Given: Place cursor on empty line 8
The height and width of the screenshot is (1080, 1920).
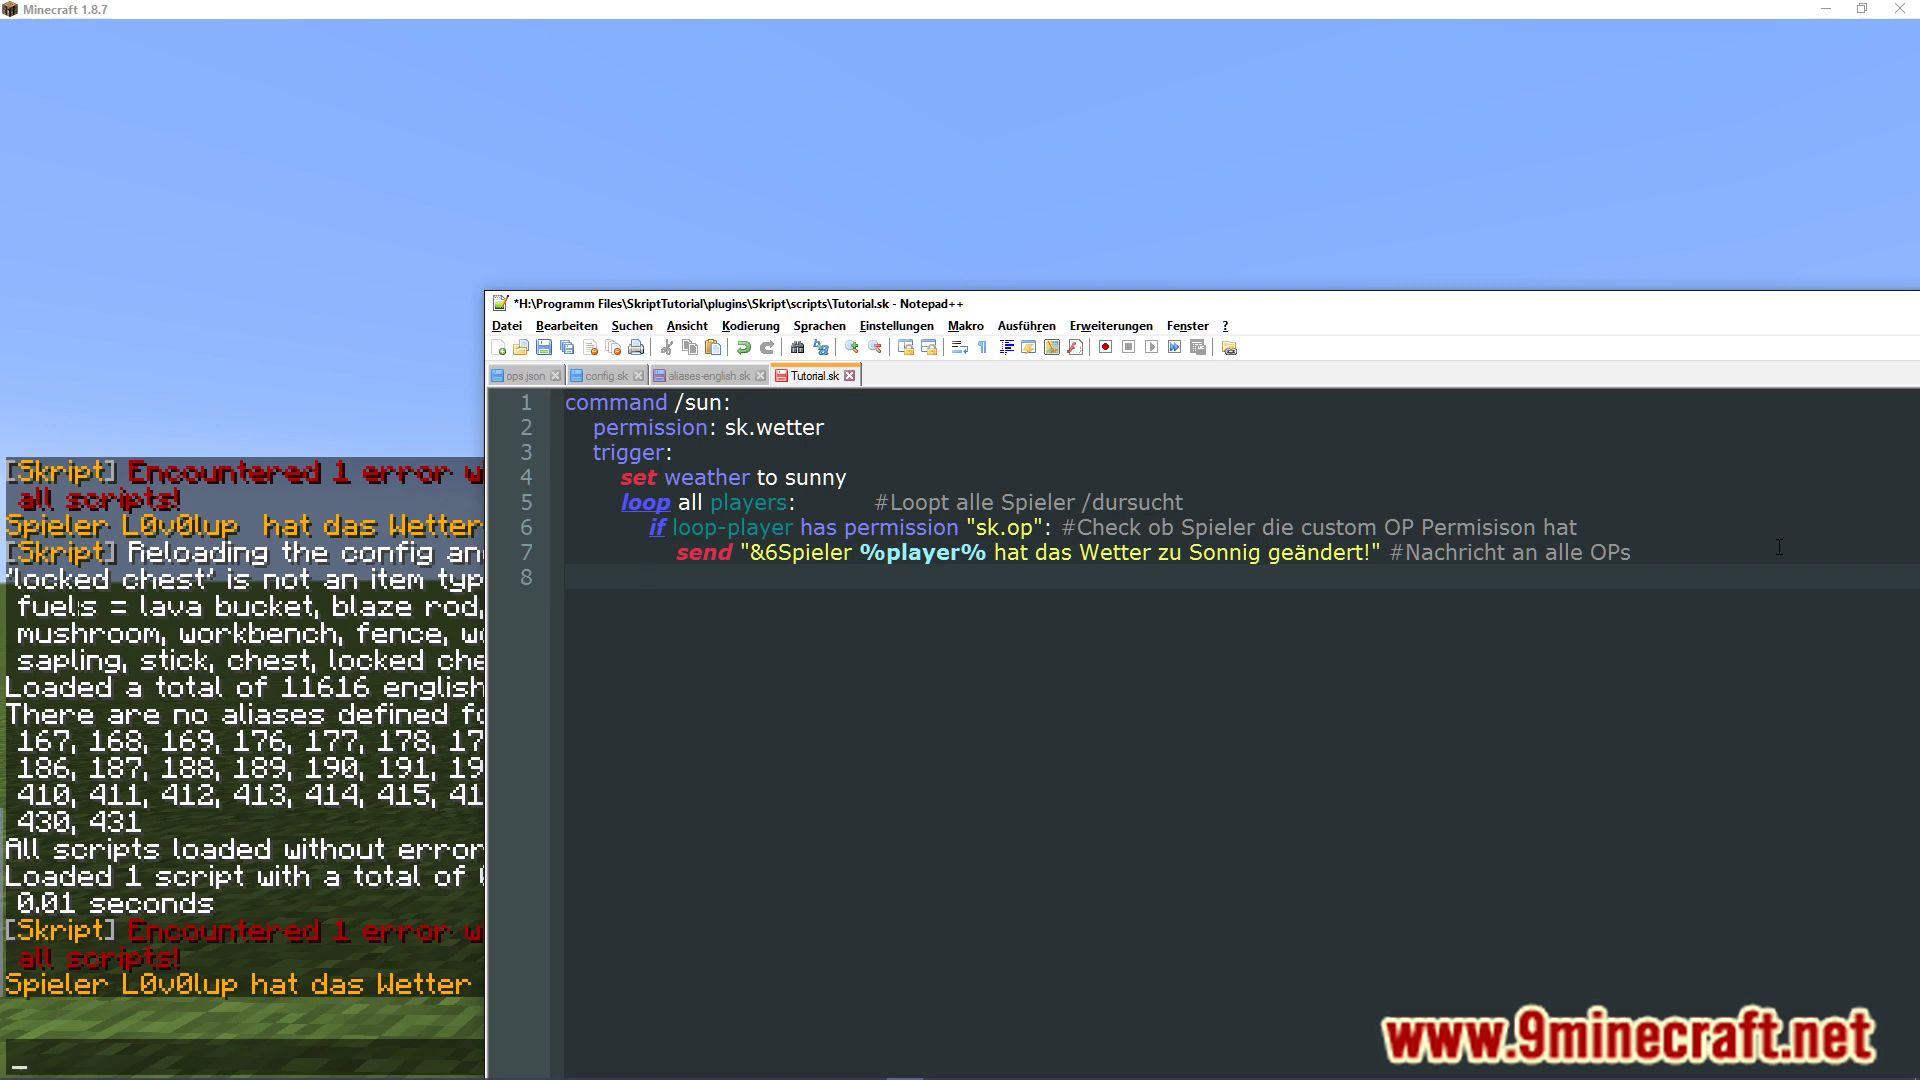Looking at the screenshot, I should [x=1240, y=578].
